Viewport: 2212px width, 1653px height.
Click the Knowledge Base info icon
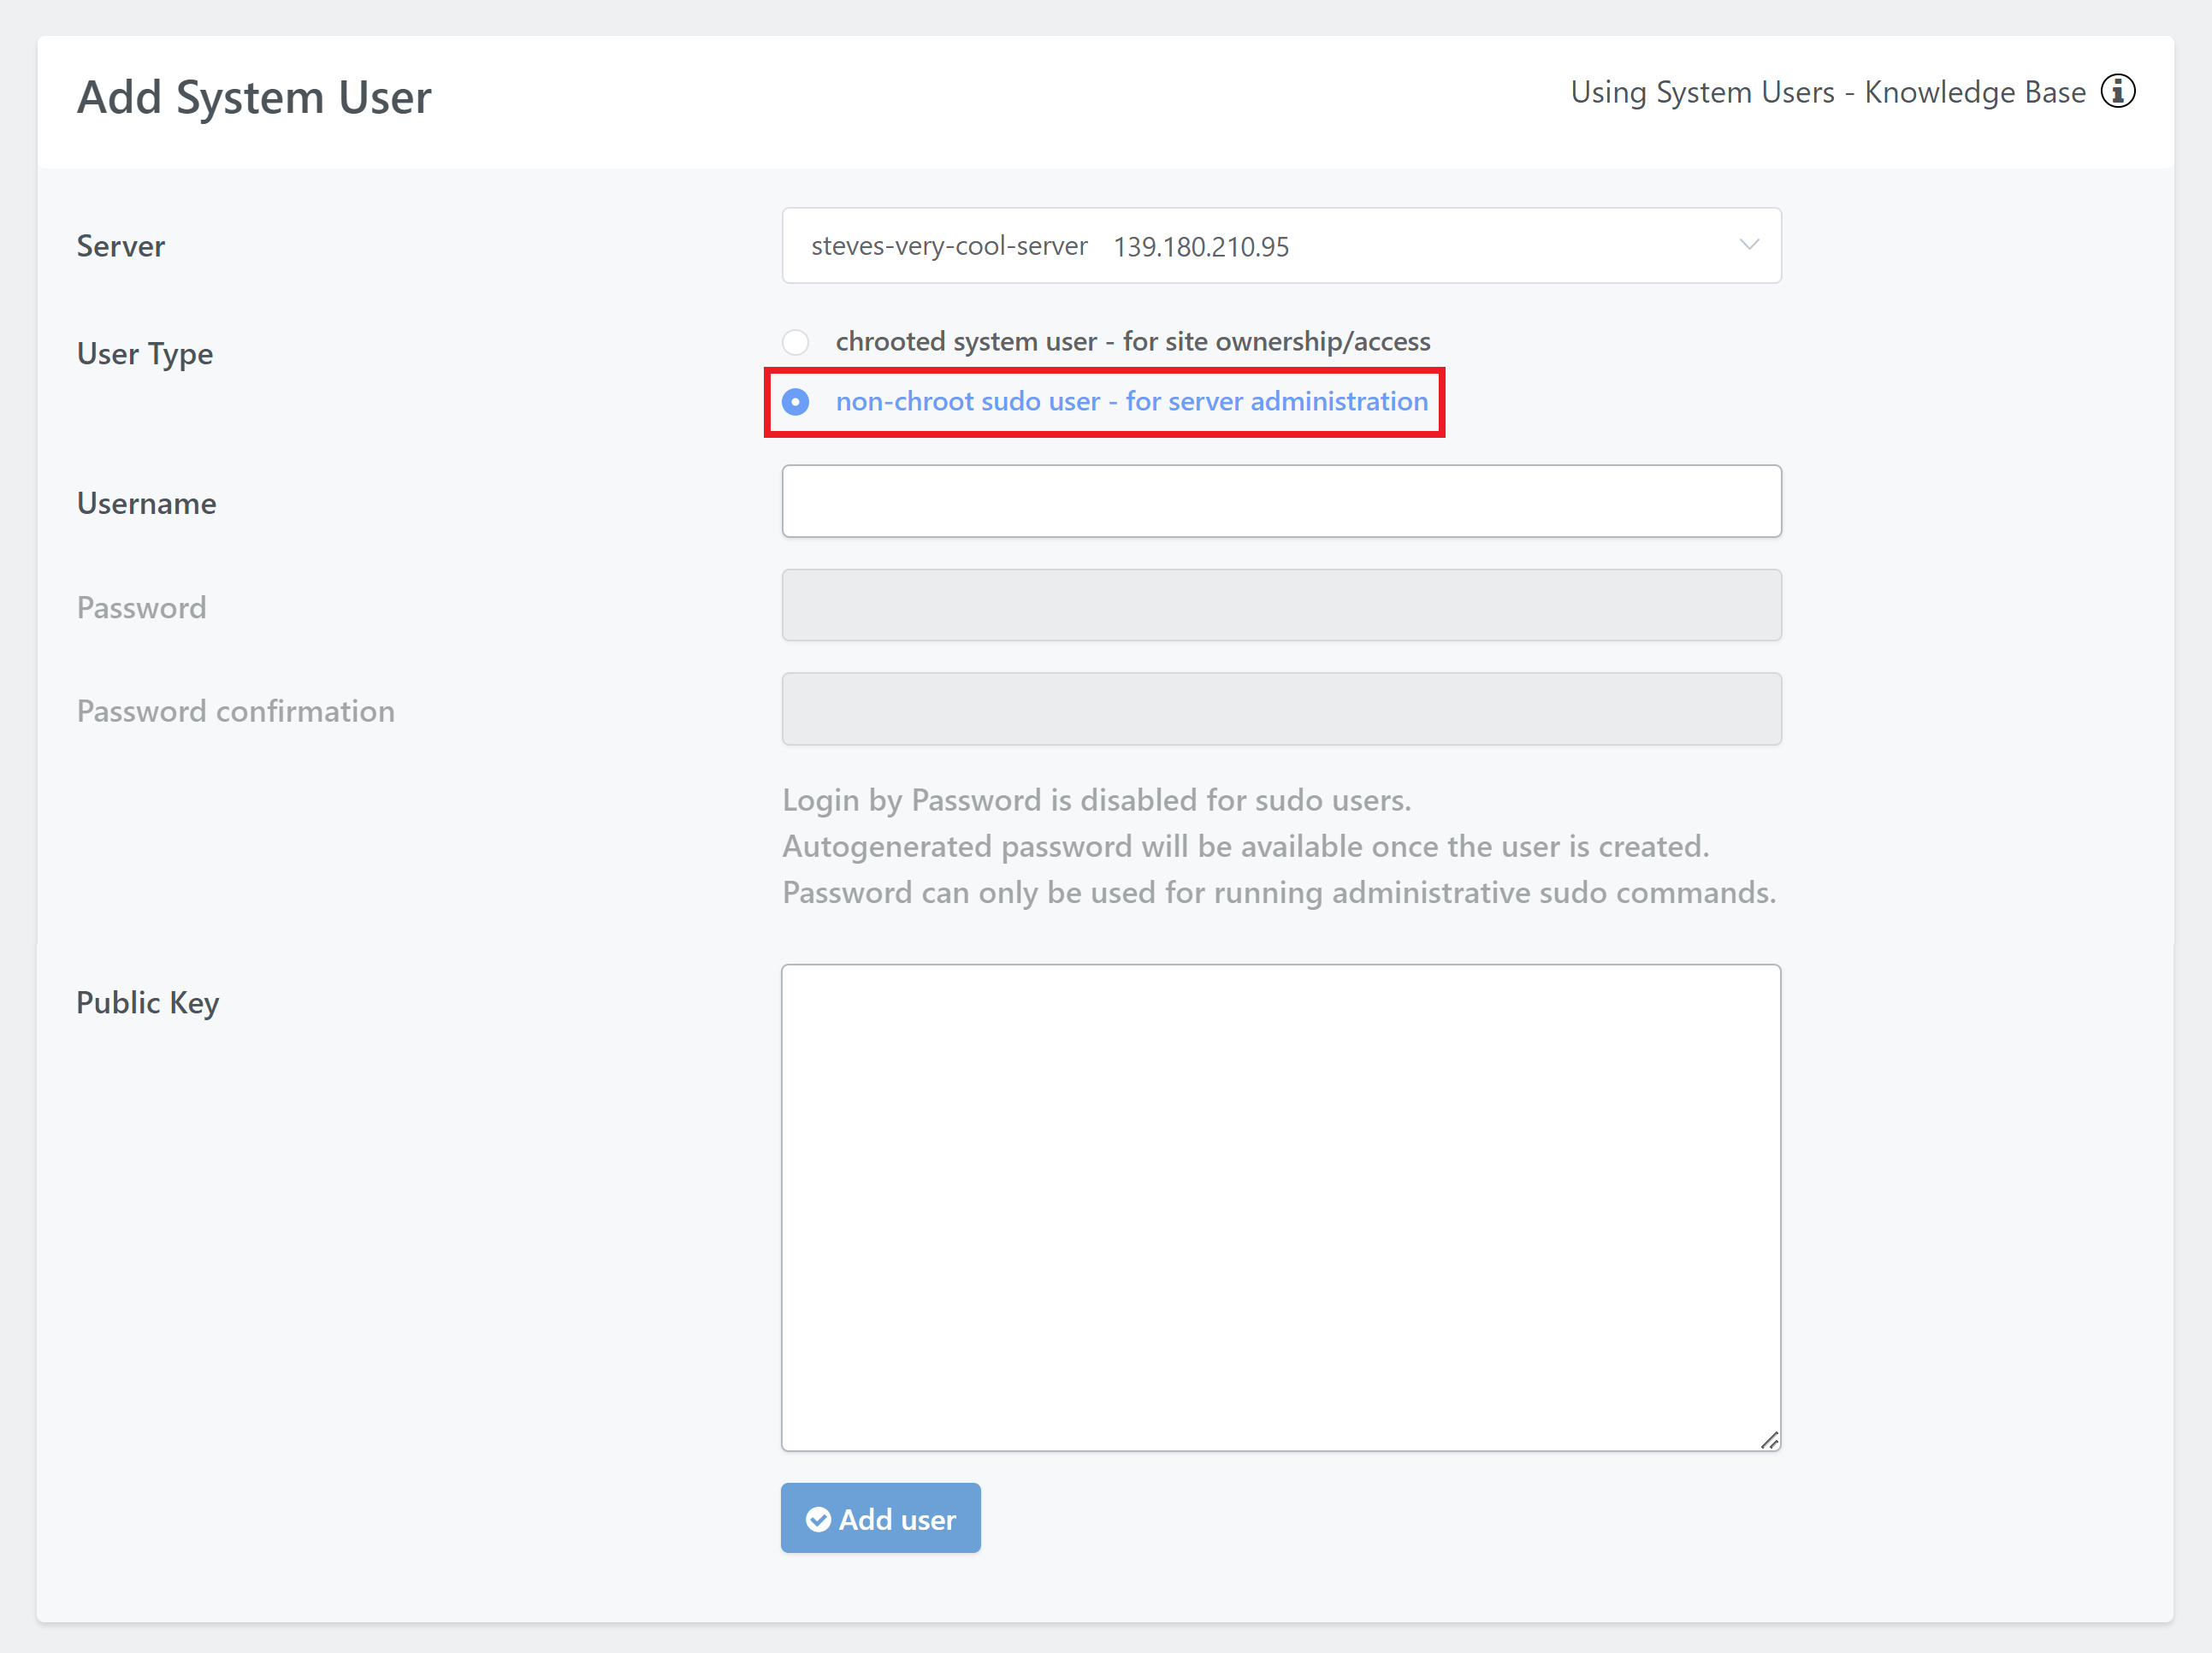pyautogui.click(x=2117, y=91)
